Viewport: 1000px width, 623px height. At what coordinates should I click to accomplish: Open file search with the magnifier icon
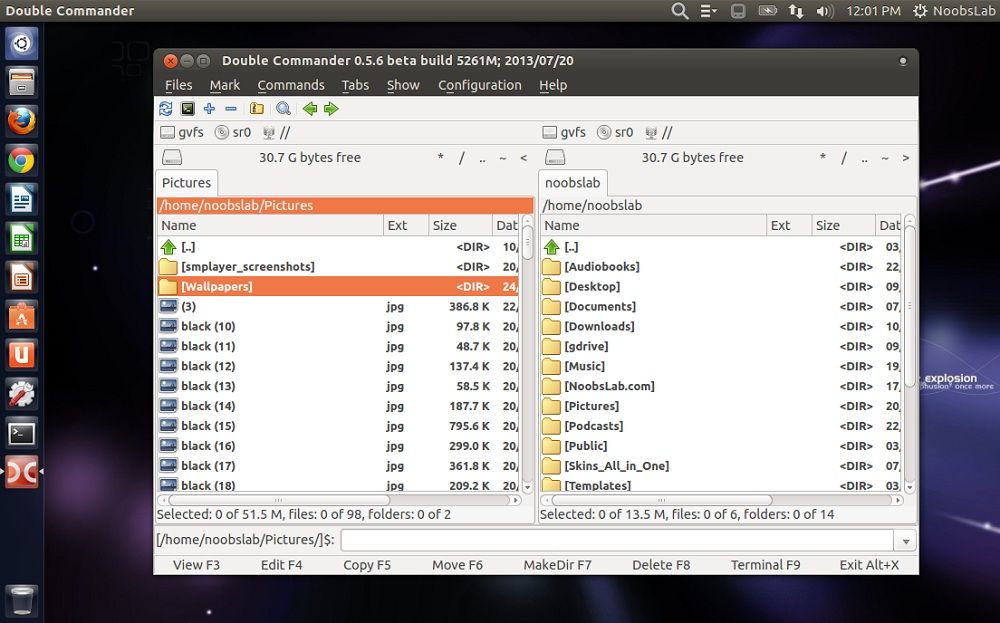pos(283,108)
